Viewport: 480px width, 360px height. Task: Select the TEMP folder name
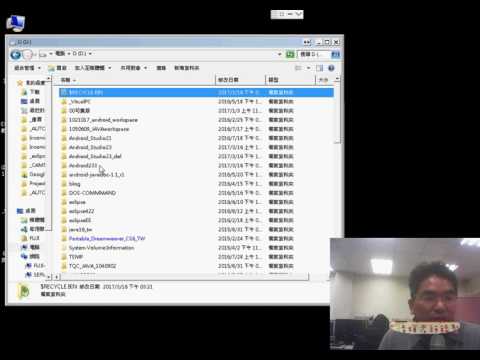click(76, 257)
